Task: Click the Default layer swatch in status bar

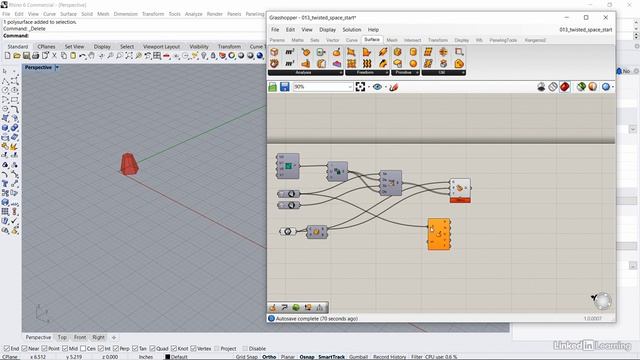Action: 167,357
